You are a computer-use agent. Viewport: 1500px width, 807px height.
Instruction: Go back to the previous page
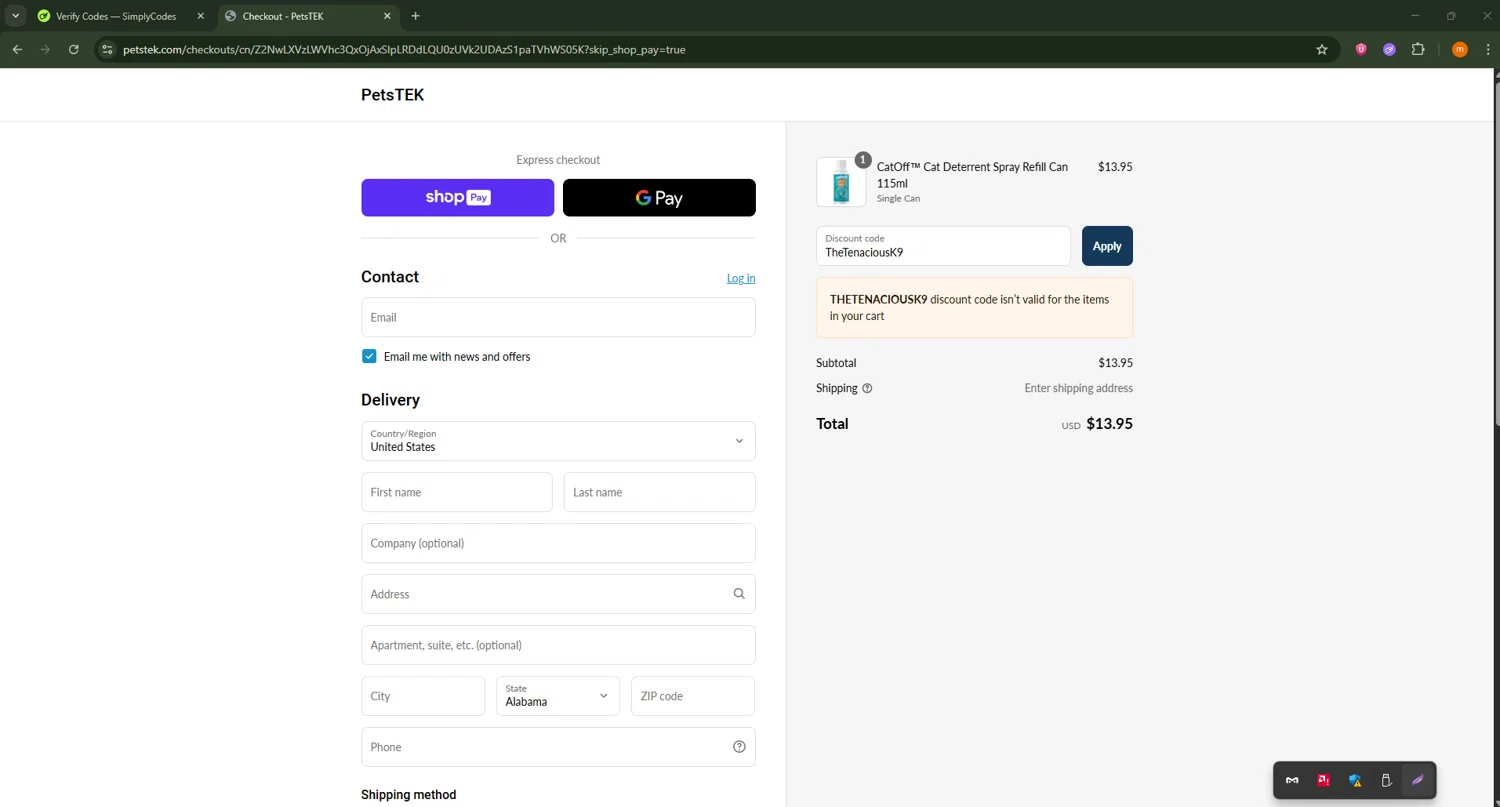(x=17, y=49)
